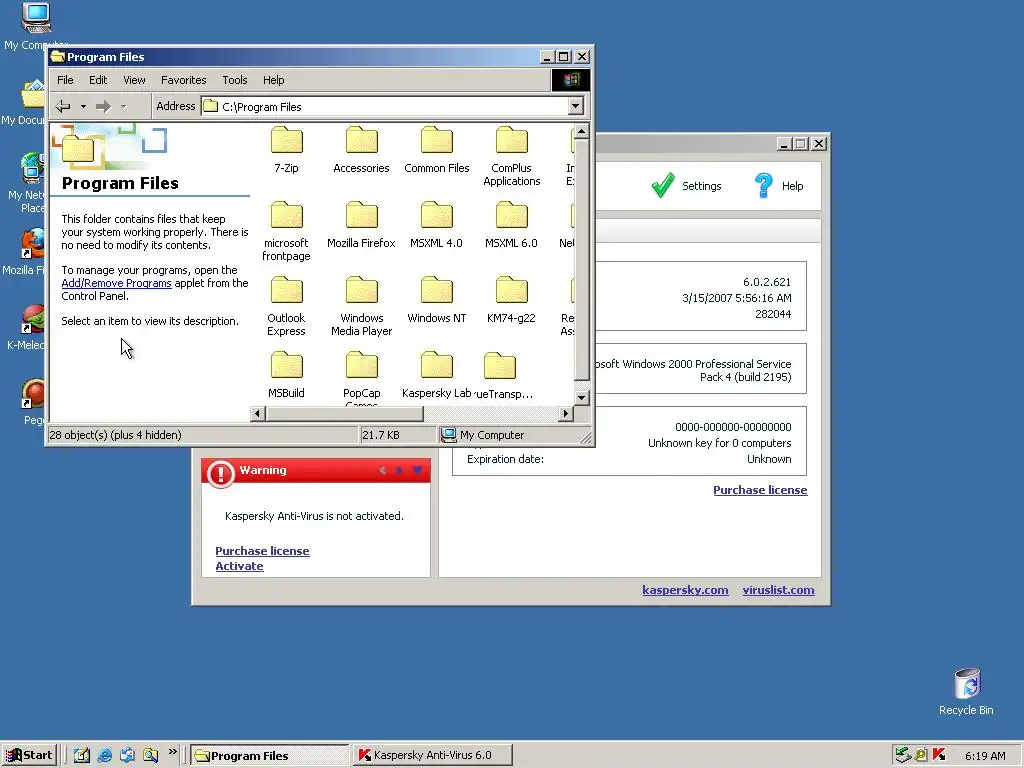Click the Recycle Bin desktop icon
This screenshot has height=768, width=1024.
967,692
